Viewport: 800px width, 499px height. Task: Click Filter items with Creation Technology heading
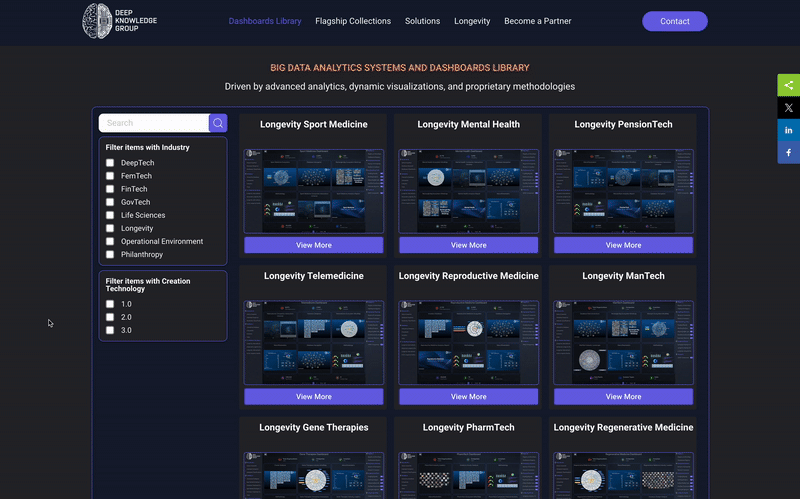(148, 285)
